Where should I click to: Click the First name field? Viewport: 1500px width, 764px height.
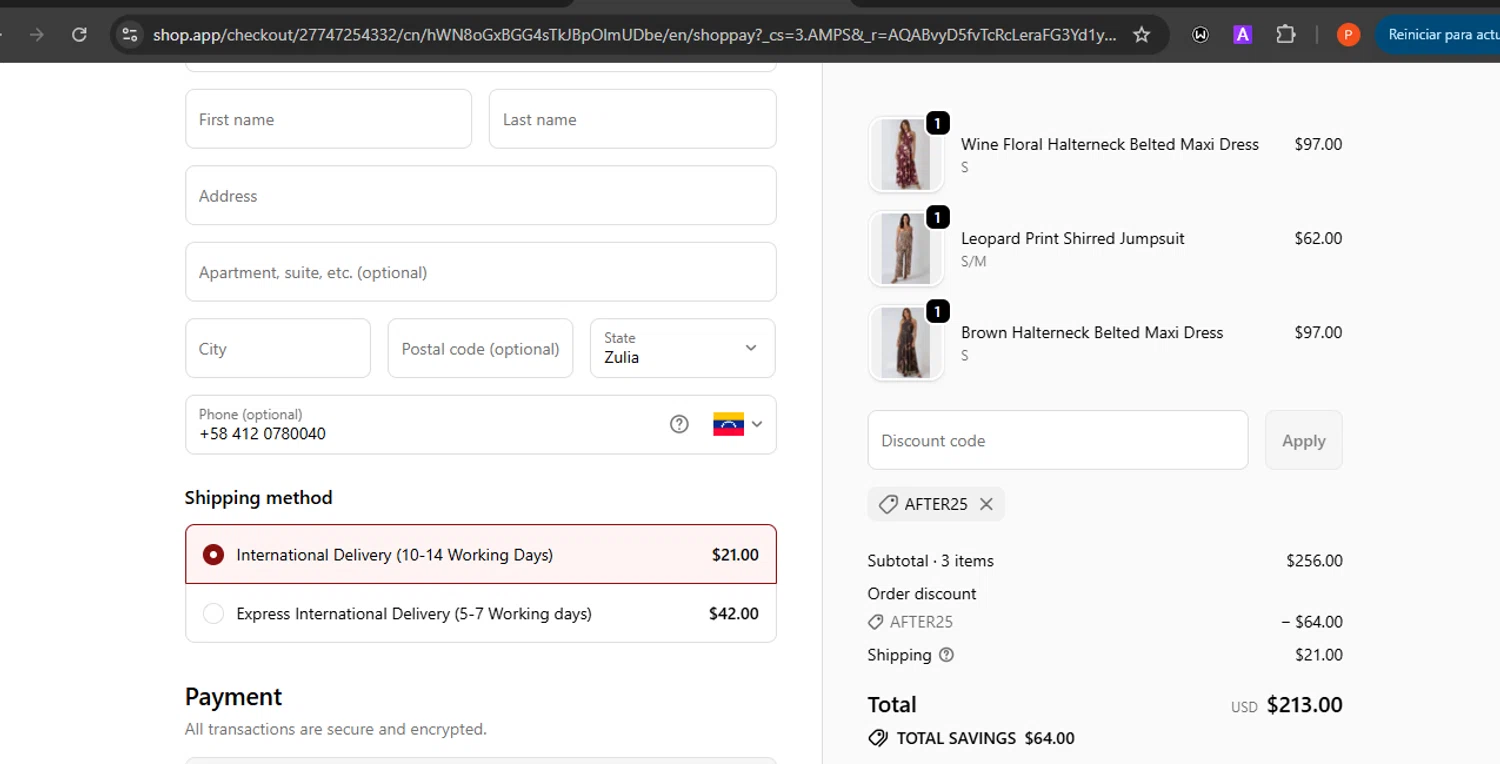pyautogui.click(x=328, y=119)
